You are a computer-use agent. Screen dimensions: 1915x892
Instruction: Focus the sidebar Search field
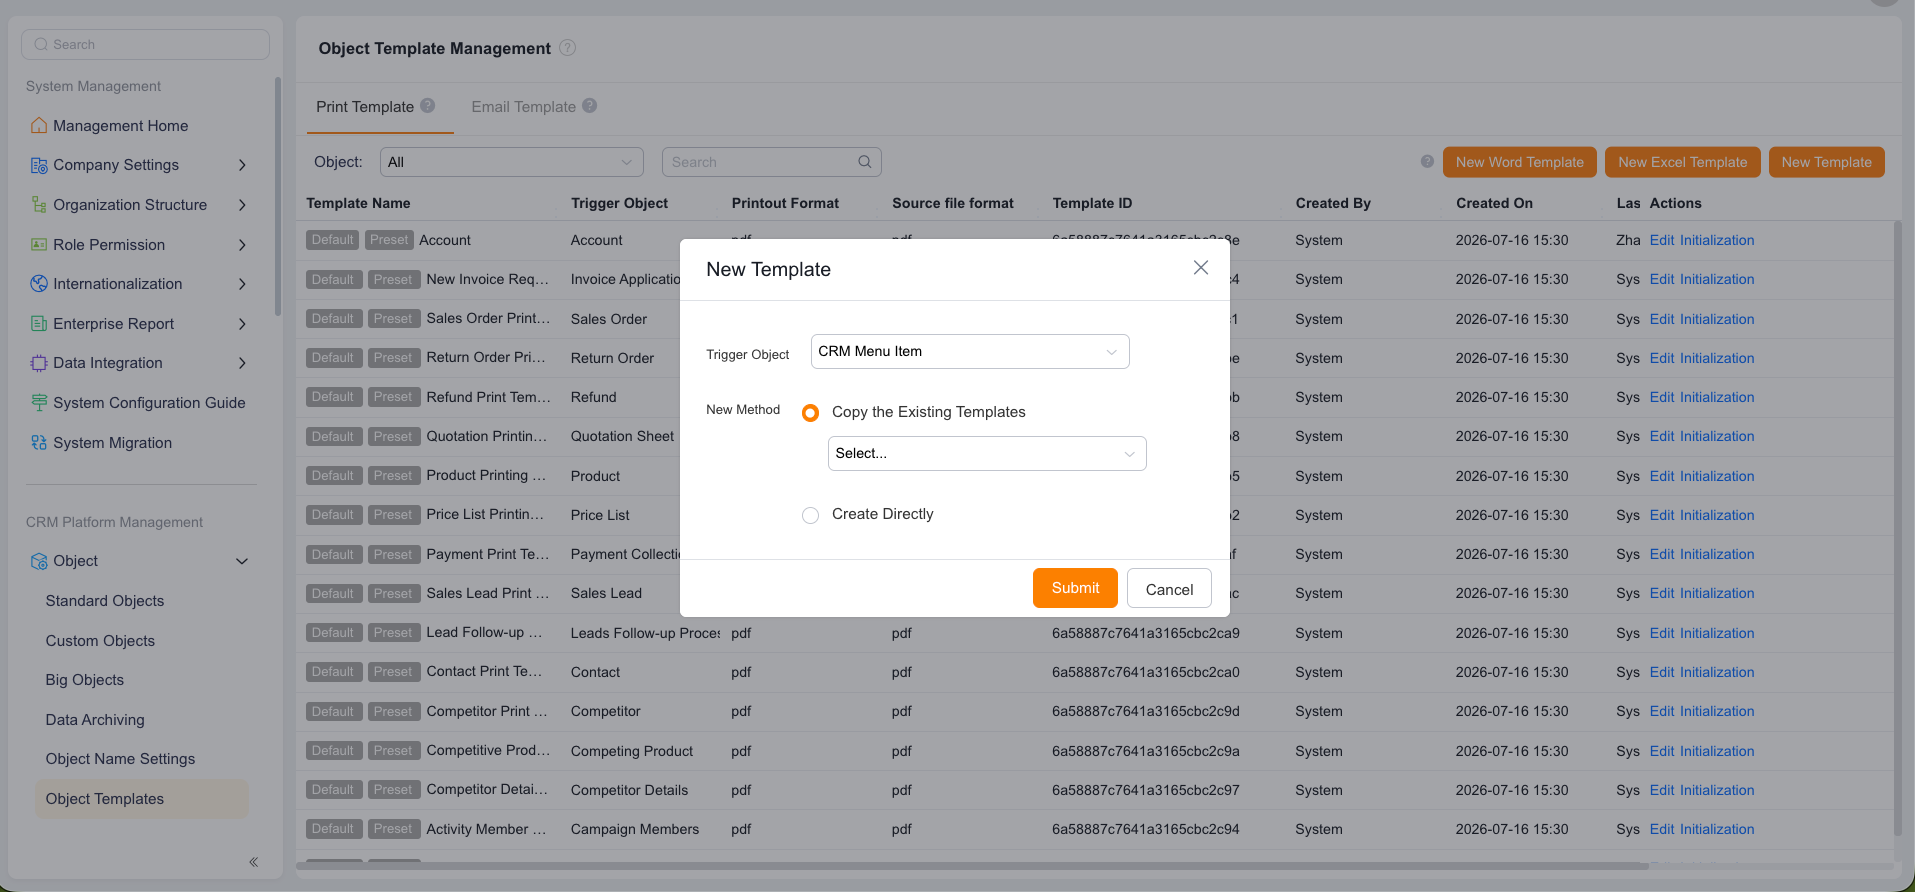tap(146, 44)
